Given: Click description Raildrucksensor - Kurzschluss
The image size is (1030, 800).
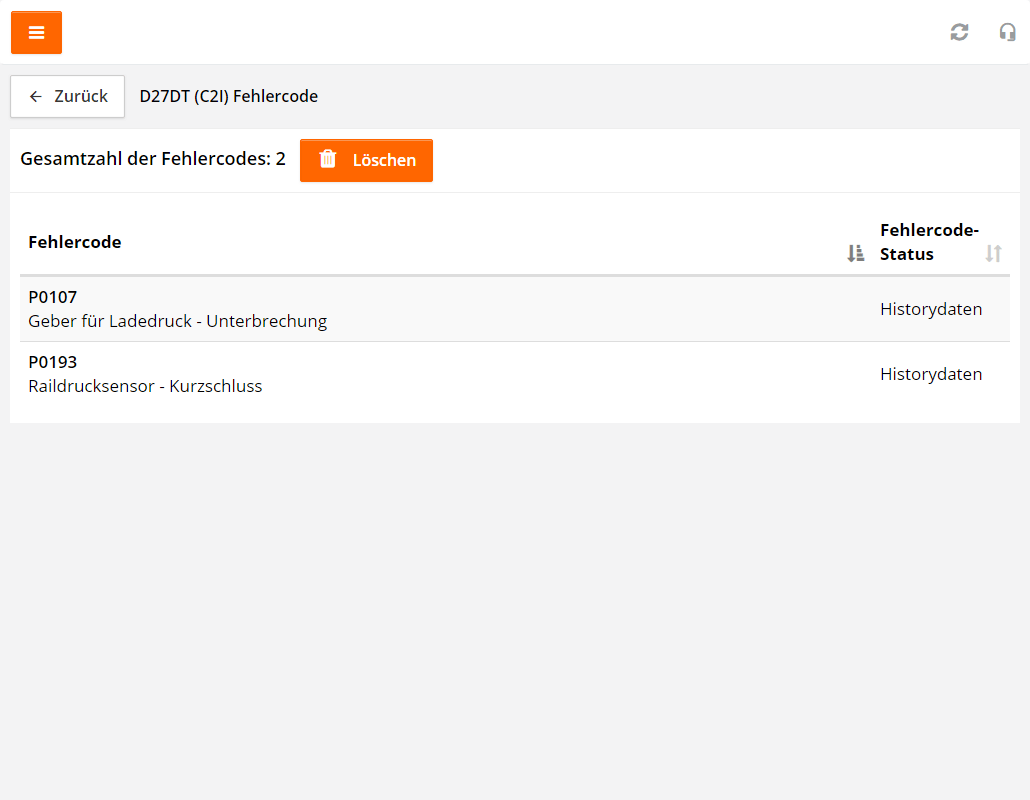Looking at the screenshot, I should pyautogui.click(x=145, y=386).
